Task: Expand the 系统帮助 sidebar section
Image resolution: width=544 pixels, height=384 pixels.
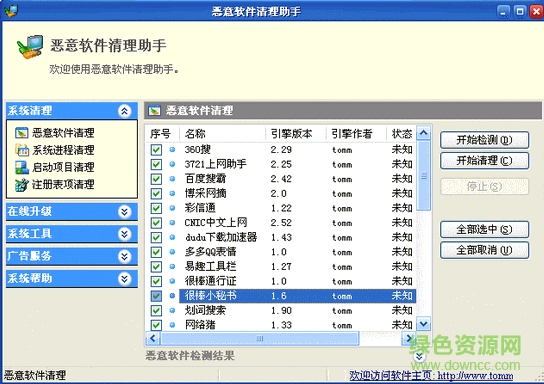Action: pyautogui.click(x=125, y=279)
